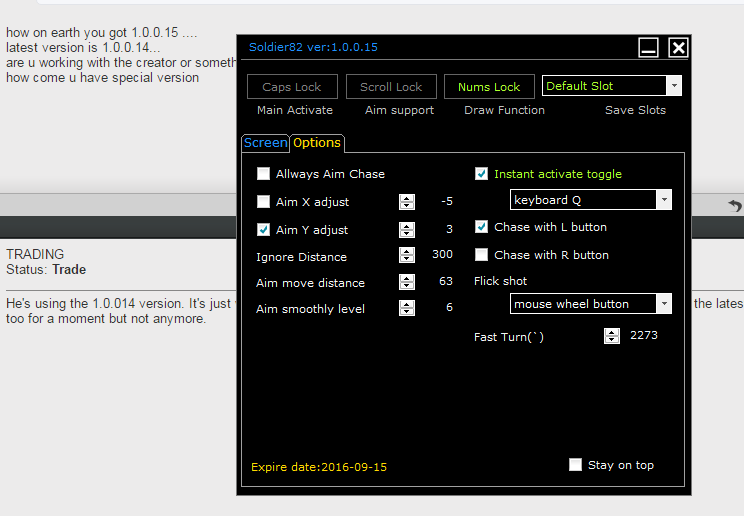
Task: Click the Flick shot label
Action: tap(500, 281)
